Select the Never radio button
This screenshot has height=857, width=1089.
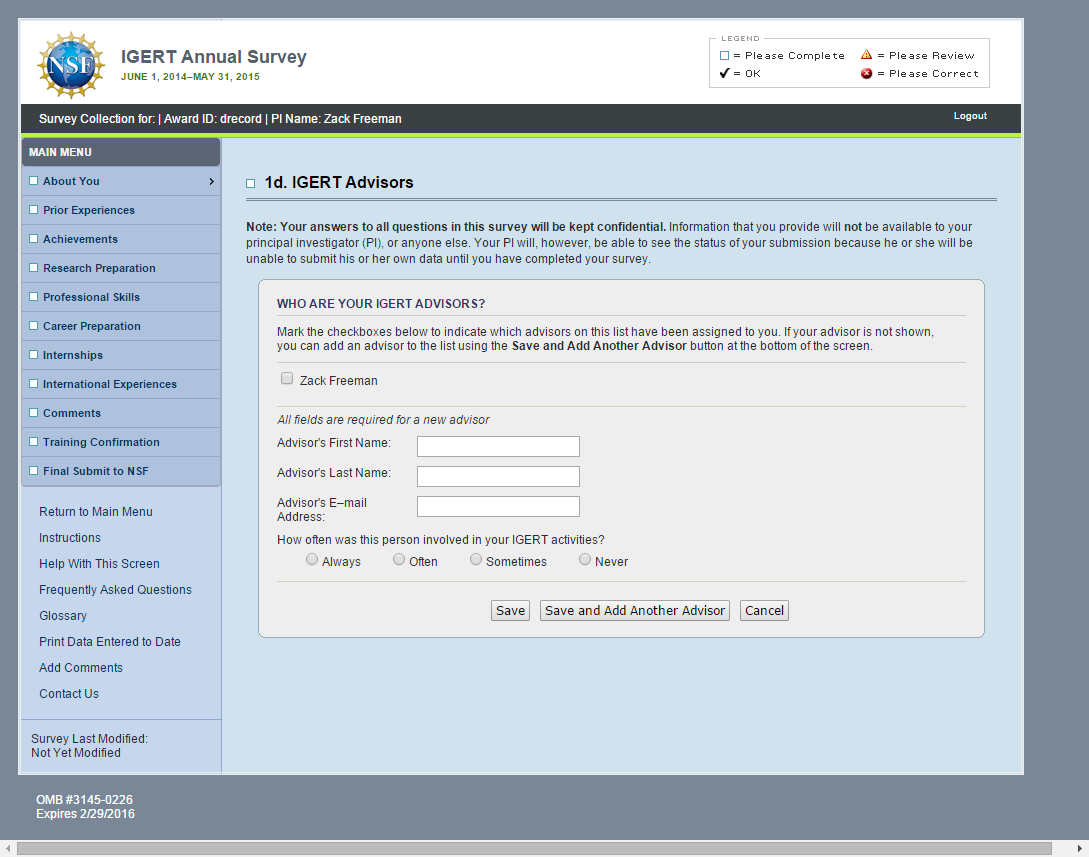coord(585,560)
